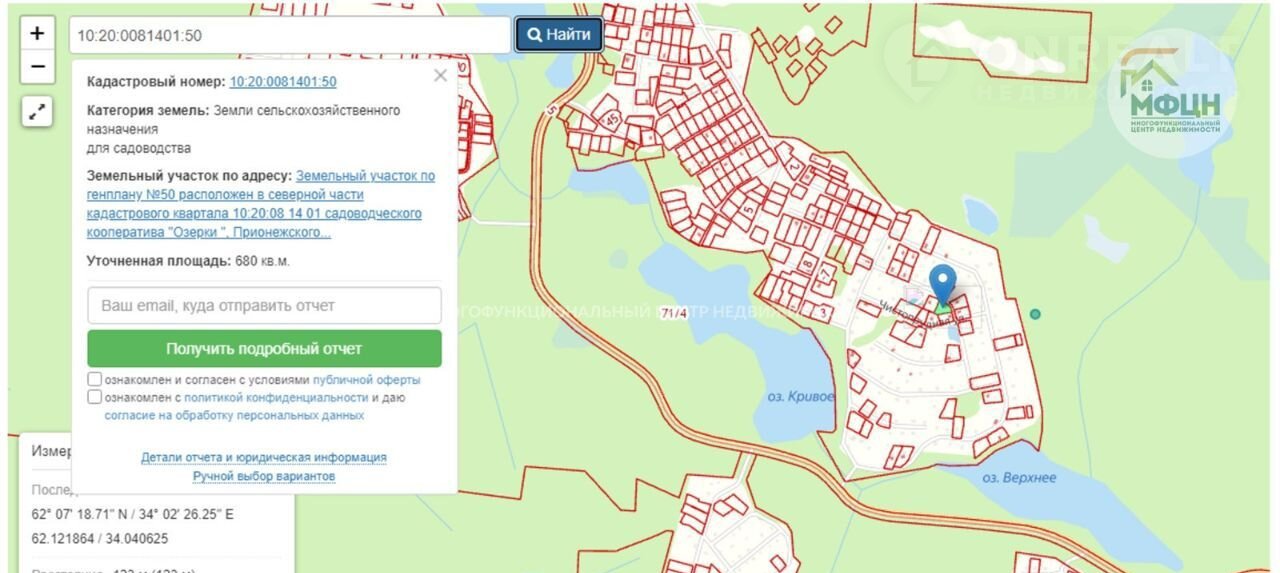
Task: Open the публичной оферты link
Action: click(366, 380)
